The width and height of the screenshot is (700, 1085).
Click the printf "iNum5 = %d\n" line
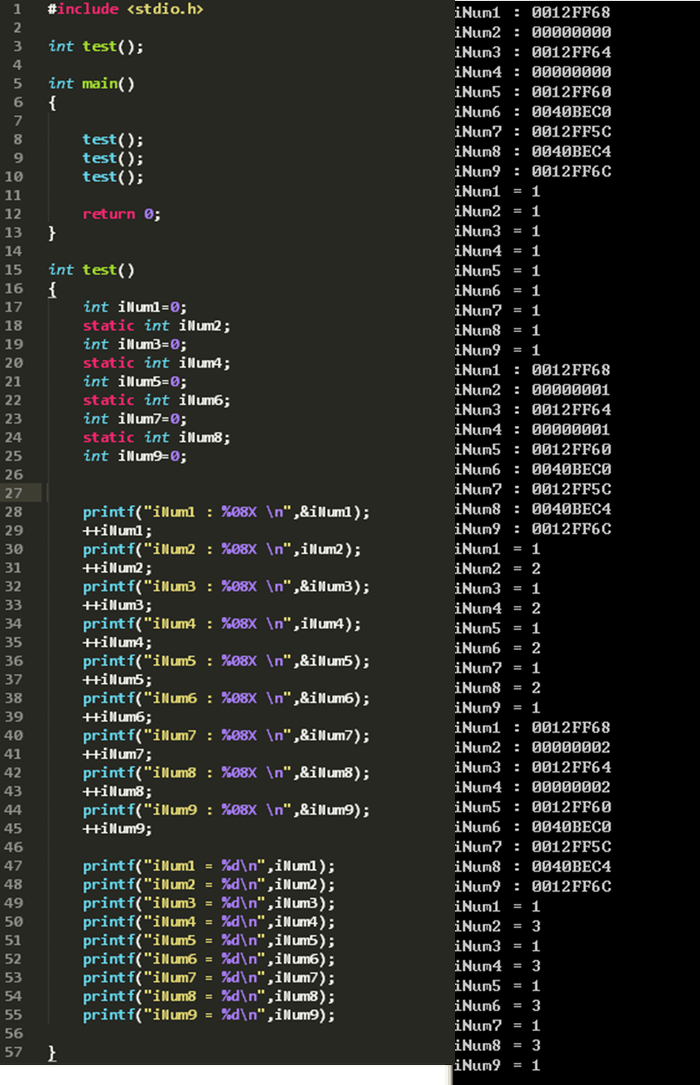click(209, 942)
